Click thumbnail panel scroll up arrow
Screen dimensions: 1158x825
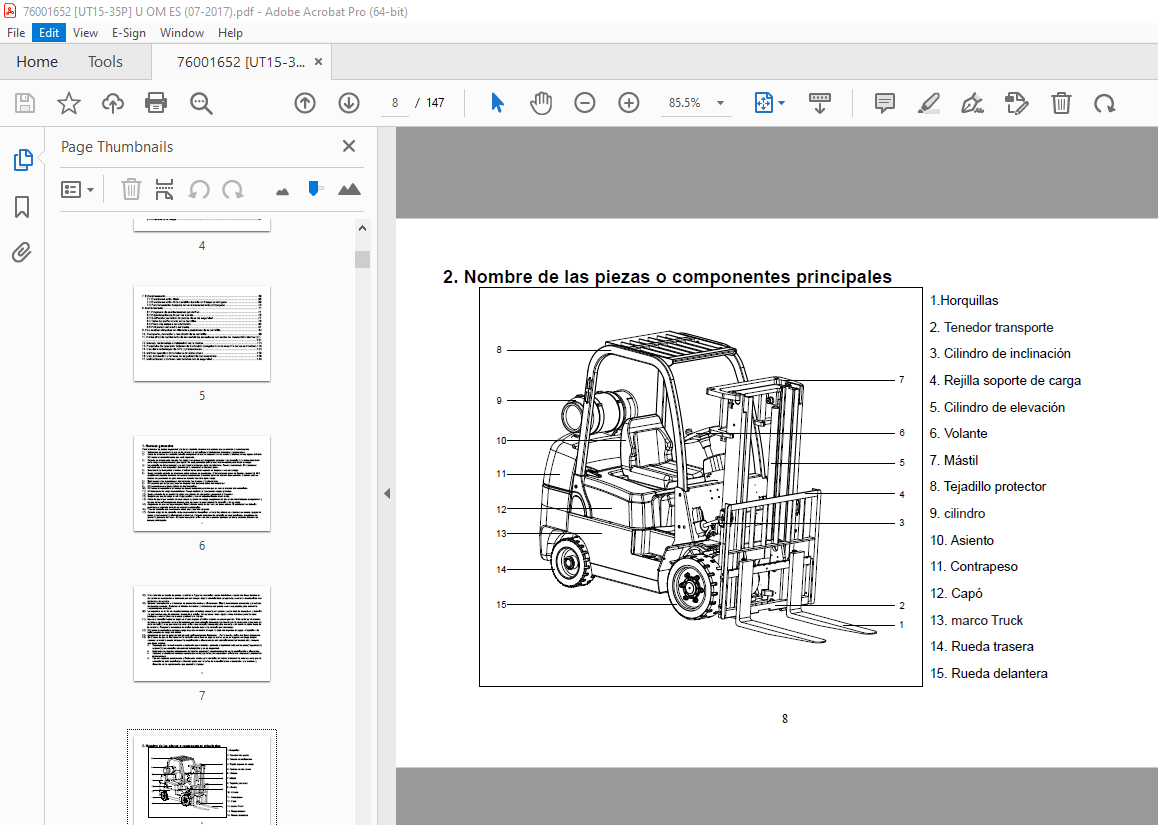[x=362, y=229]
